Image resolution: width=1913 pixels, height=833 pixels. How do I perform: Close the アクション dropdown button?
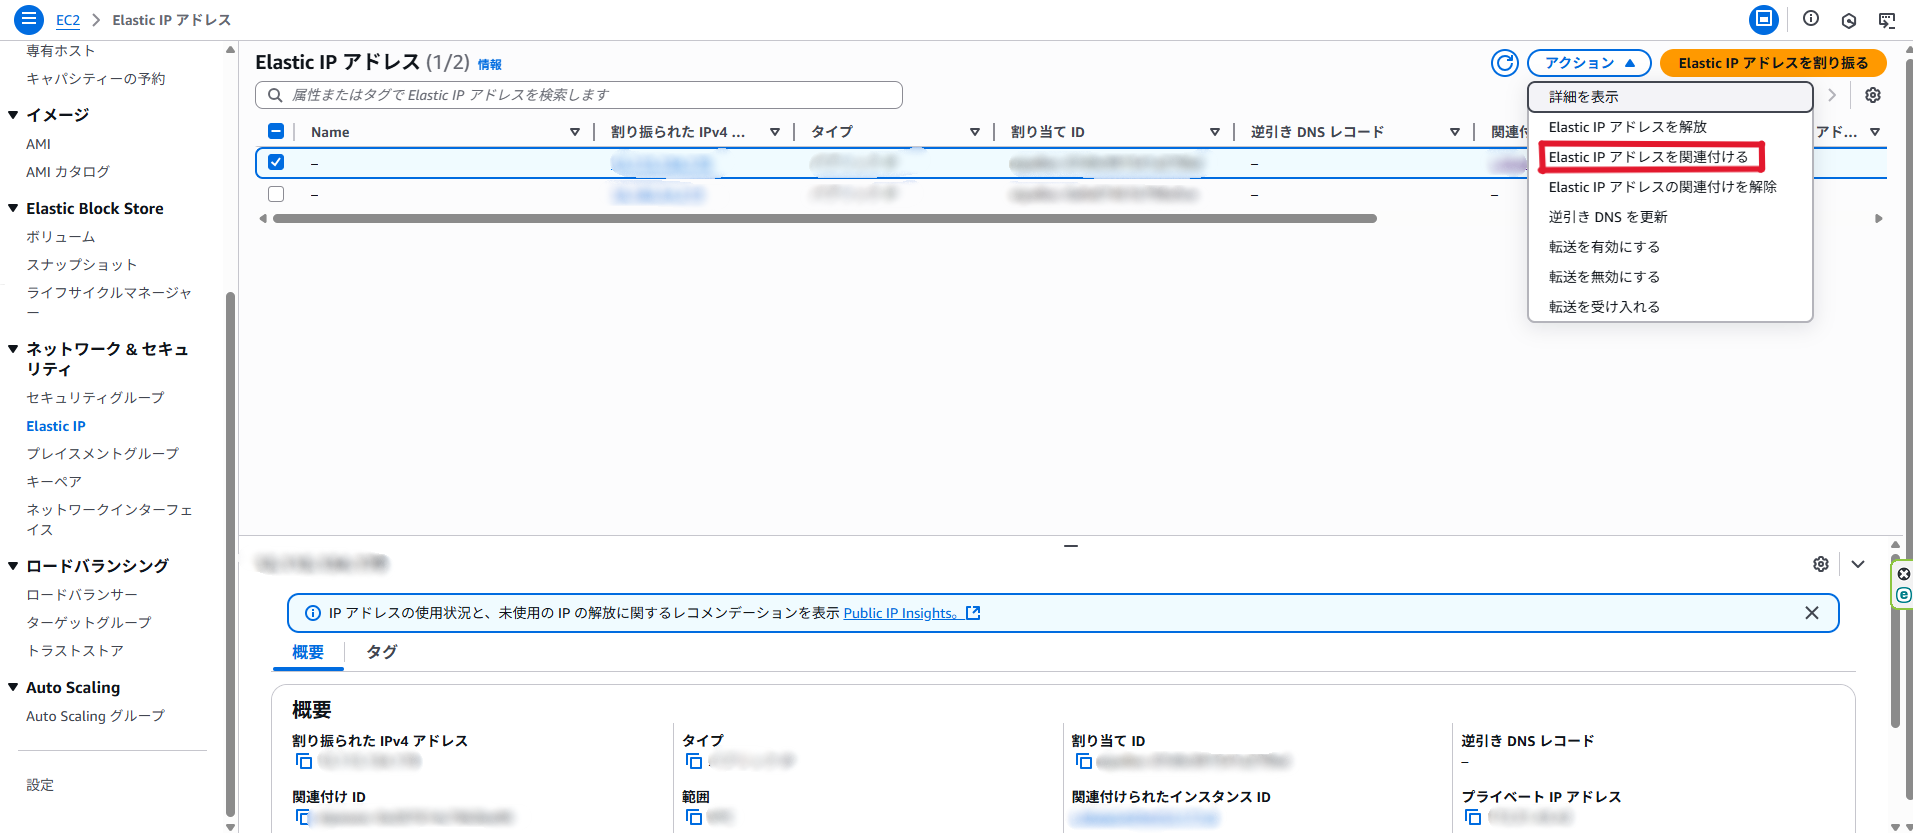pyautogui.click(x=1589, y=63)
